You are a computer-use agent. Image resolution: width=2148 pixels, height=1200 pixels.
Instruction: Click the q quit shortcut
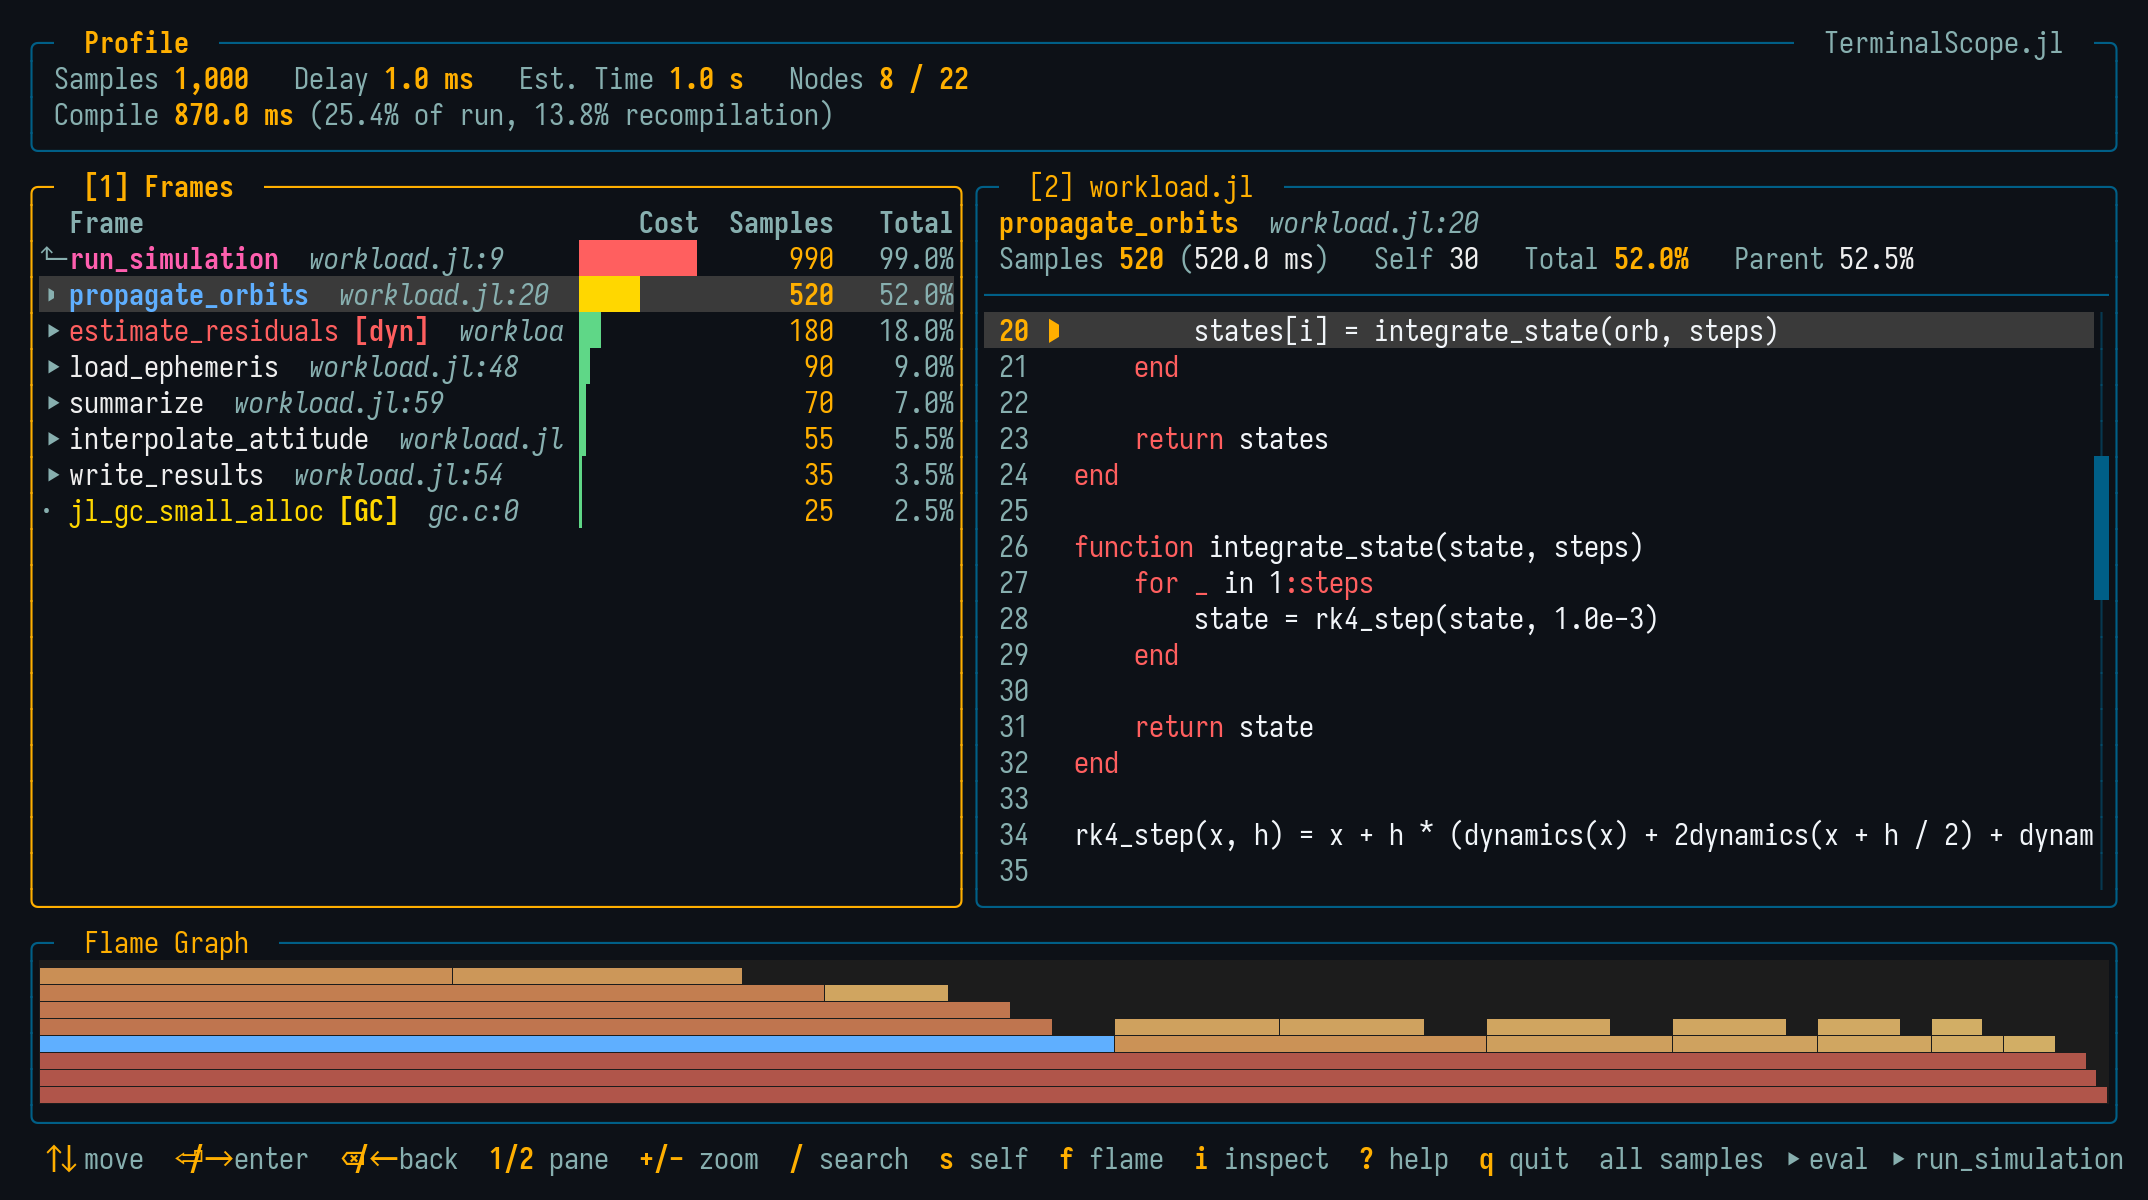pyautogui.click(x=1523, y=1159)
